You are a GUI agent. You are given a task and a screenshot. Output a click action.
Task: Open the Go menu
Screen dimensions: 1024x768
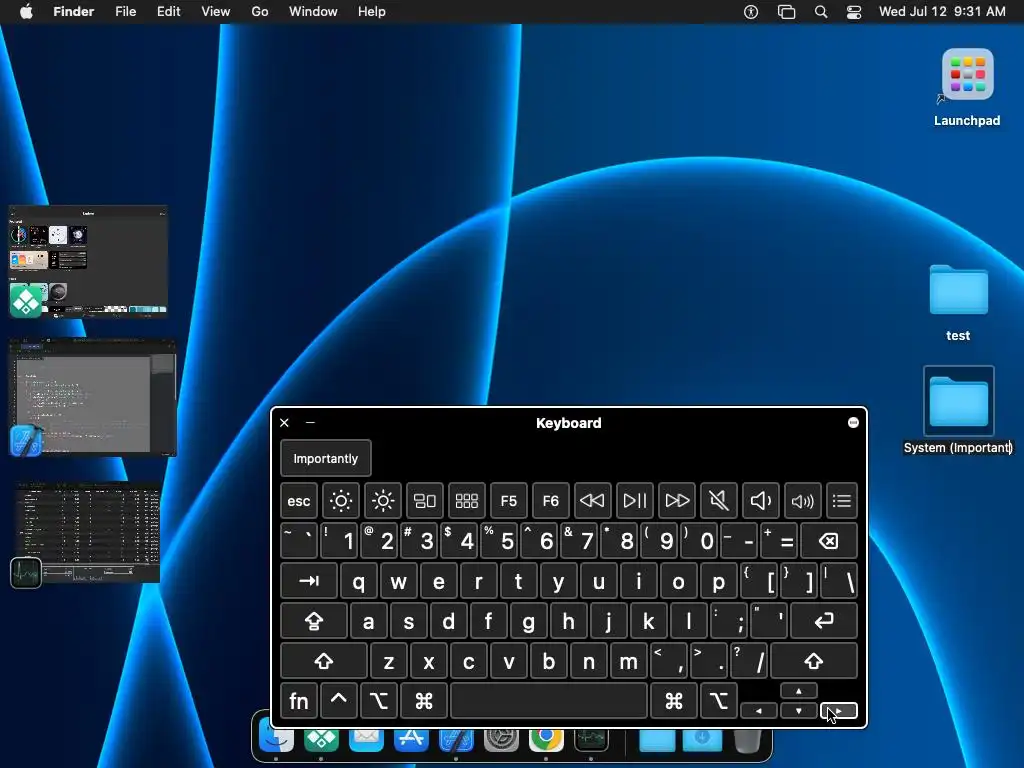(260, 12)
